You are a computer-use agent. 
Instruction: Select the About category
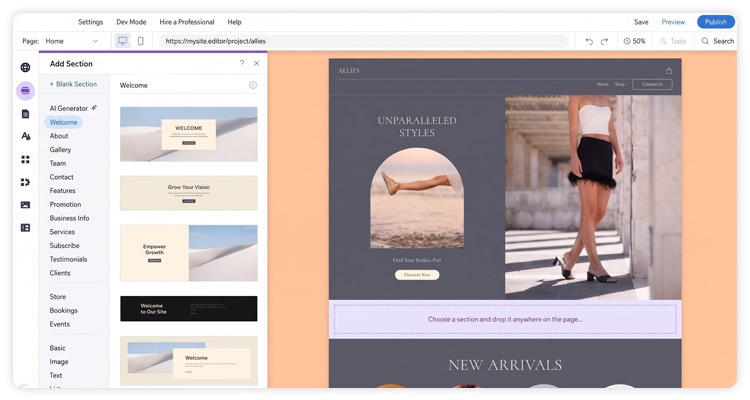pos(59,136)
